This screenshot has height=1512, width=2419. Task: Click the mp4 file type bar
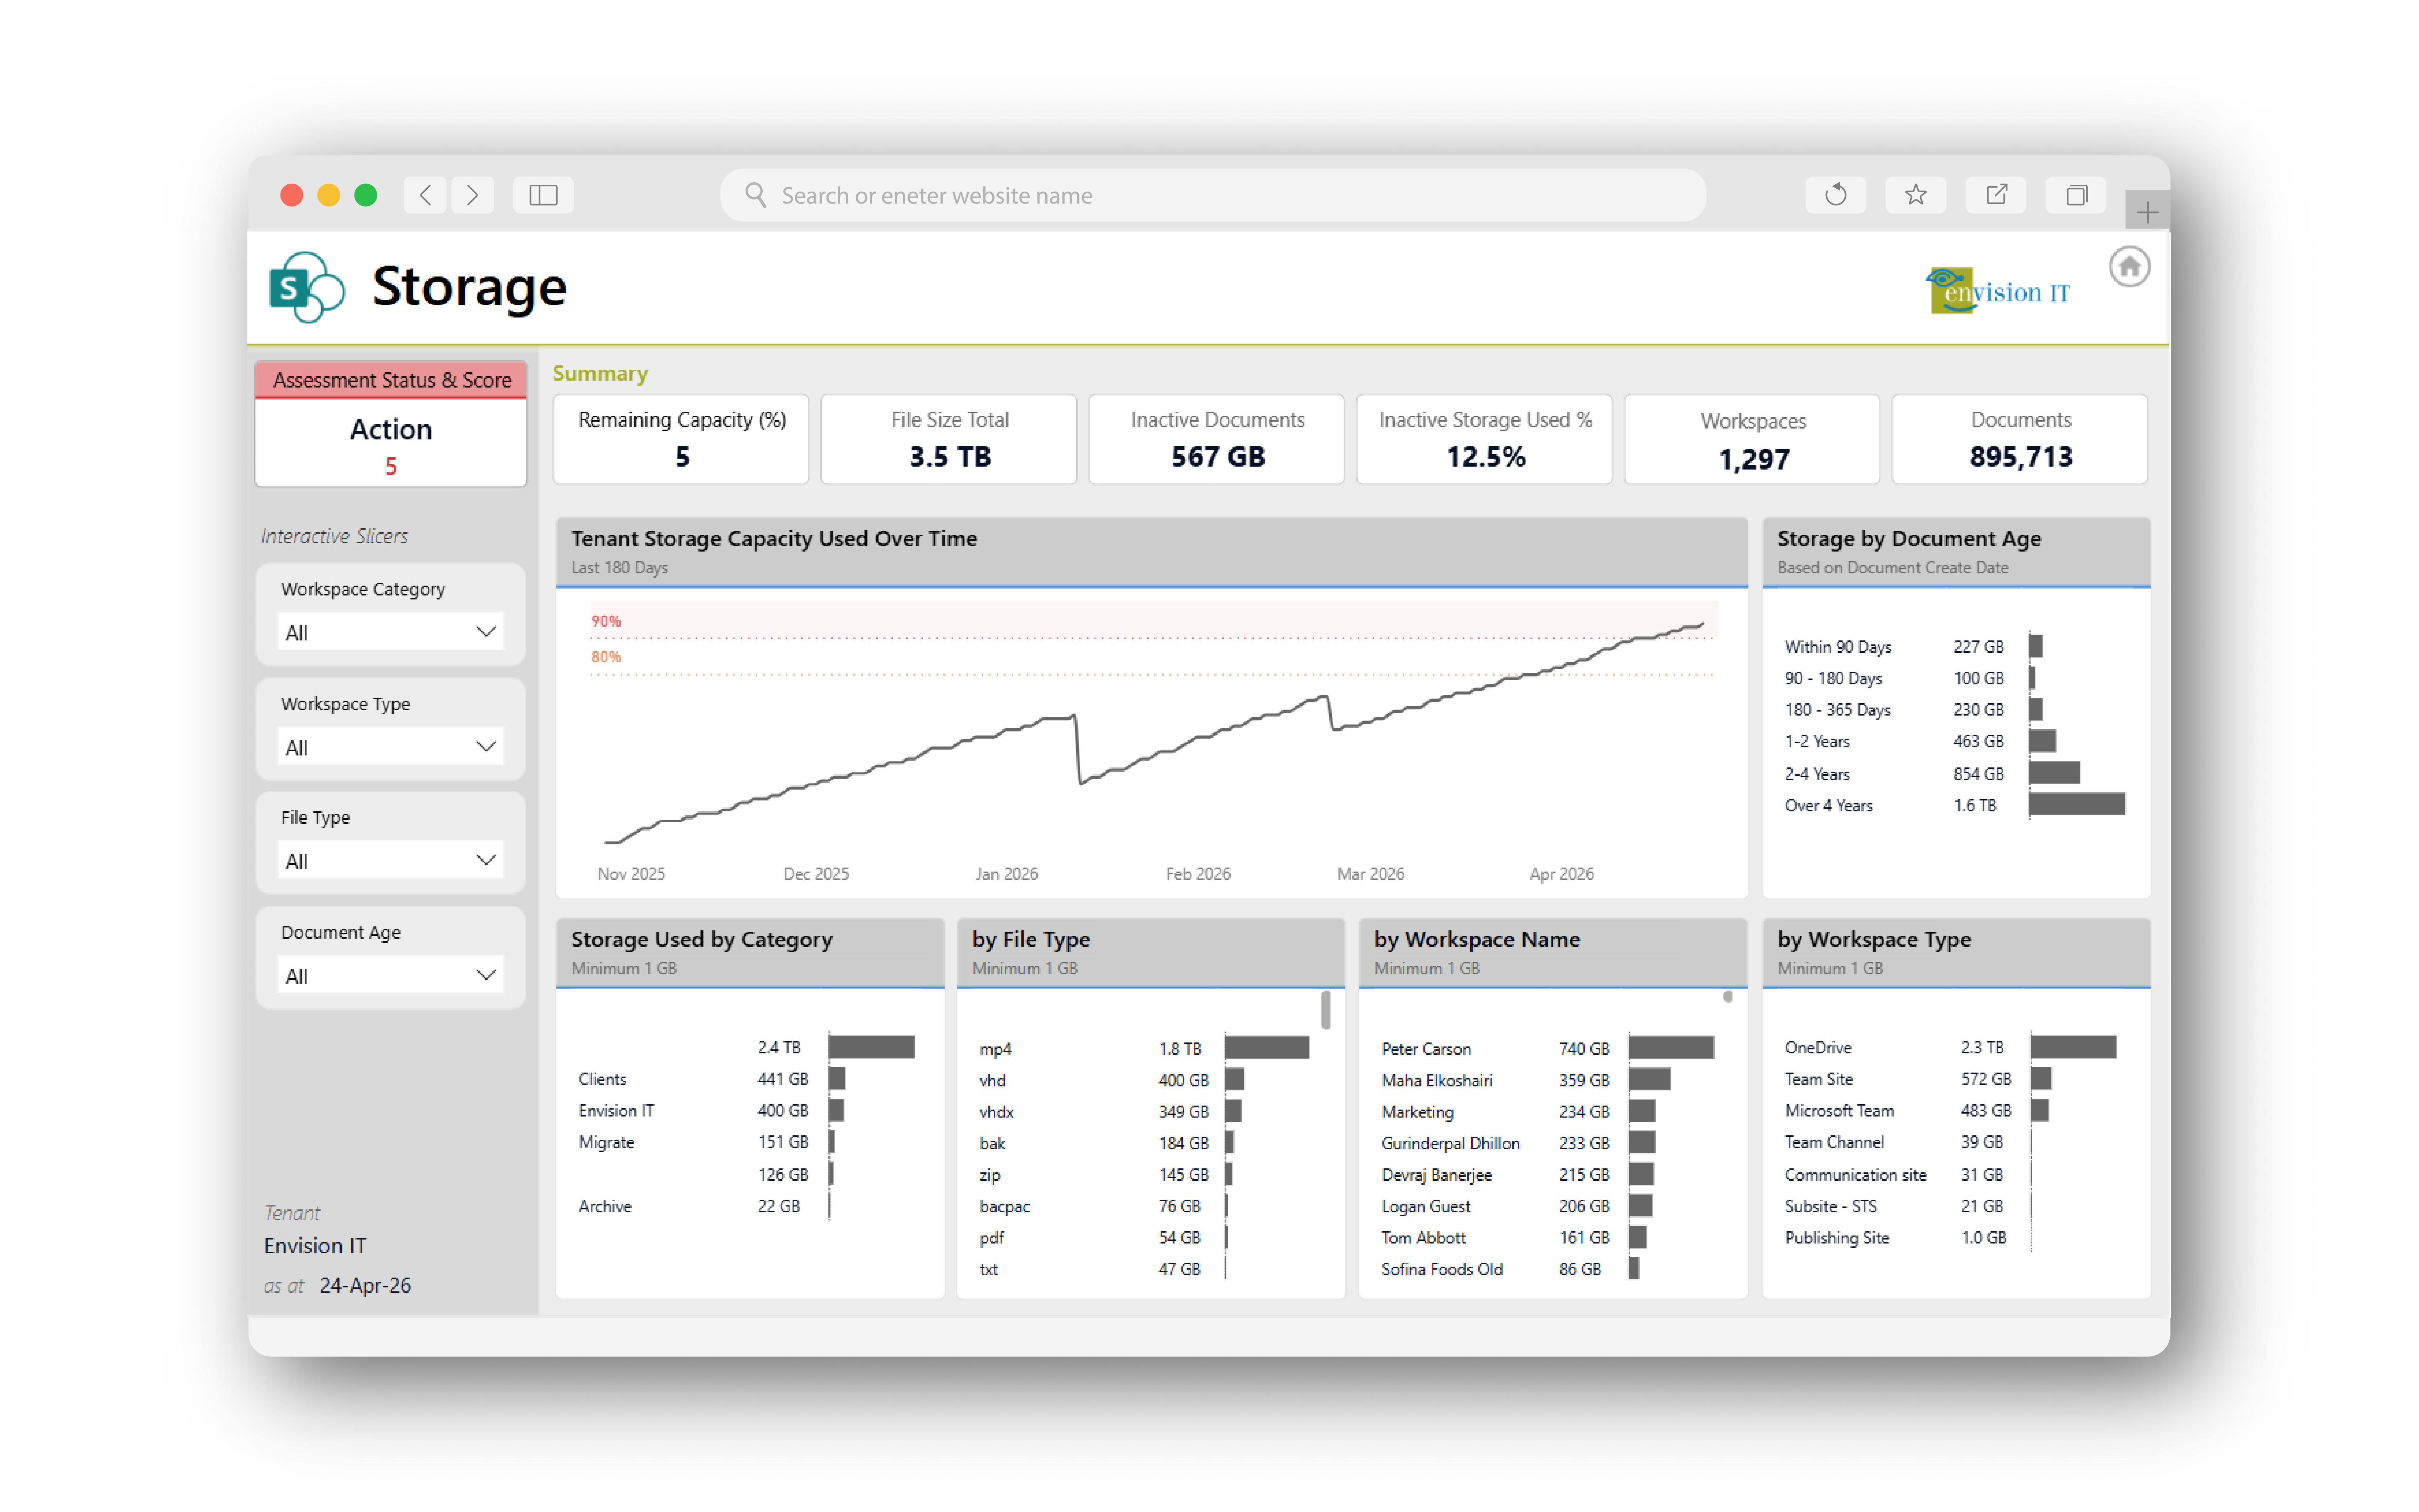(x=1267, y=1048)
